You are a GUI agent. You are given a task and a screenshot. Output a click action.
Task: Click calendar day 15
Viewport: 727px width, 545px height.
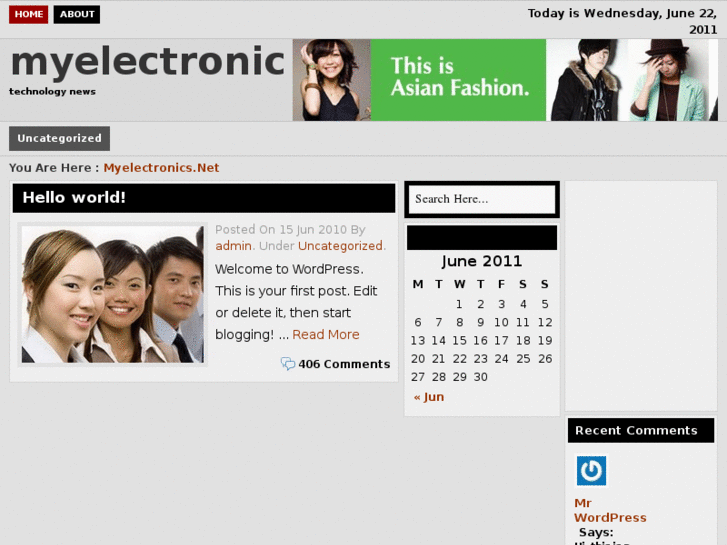459,340
